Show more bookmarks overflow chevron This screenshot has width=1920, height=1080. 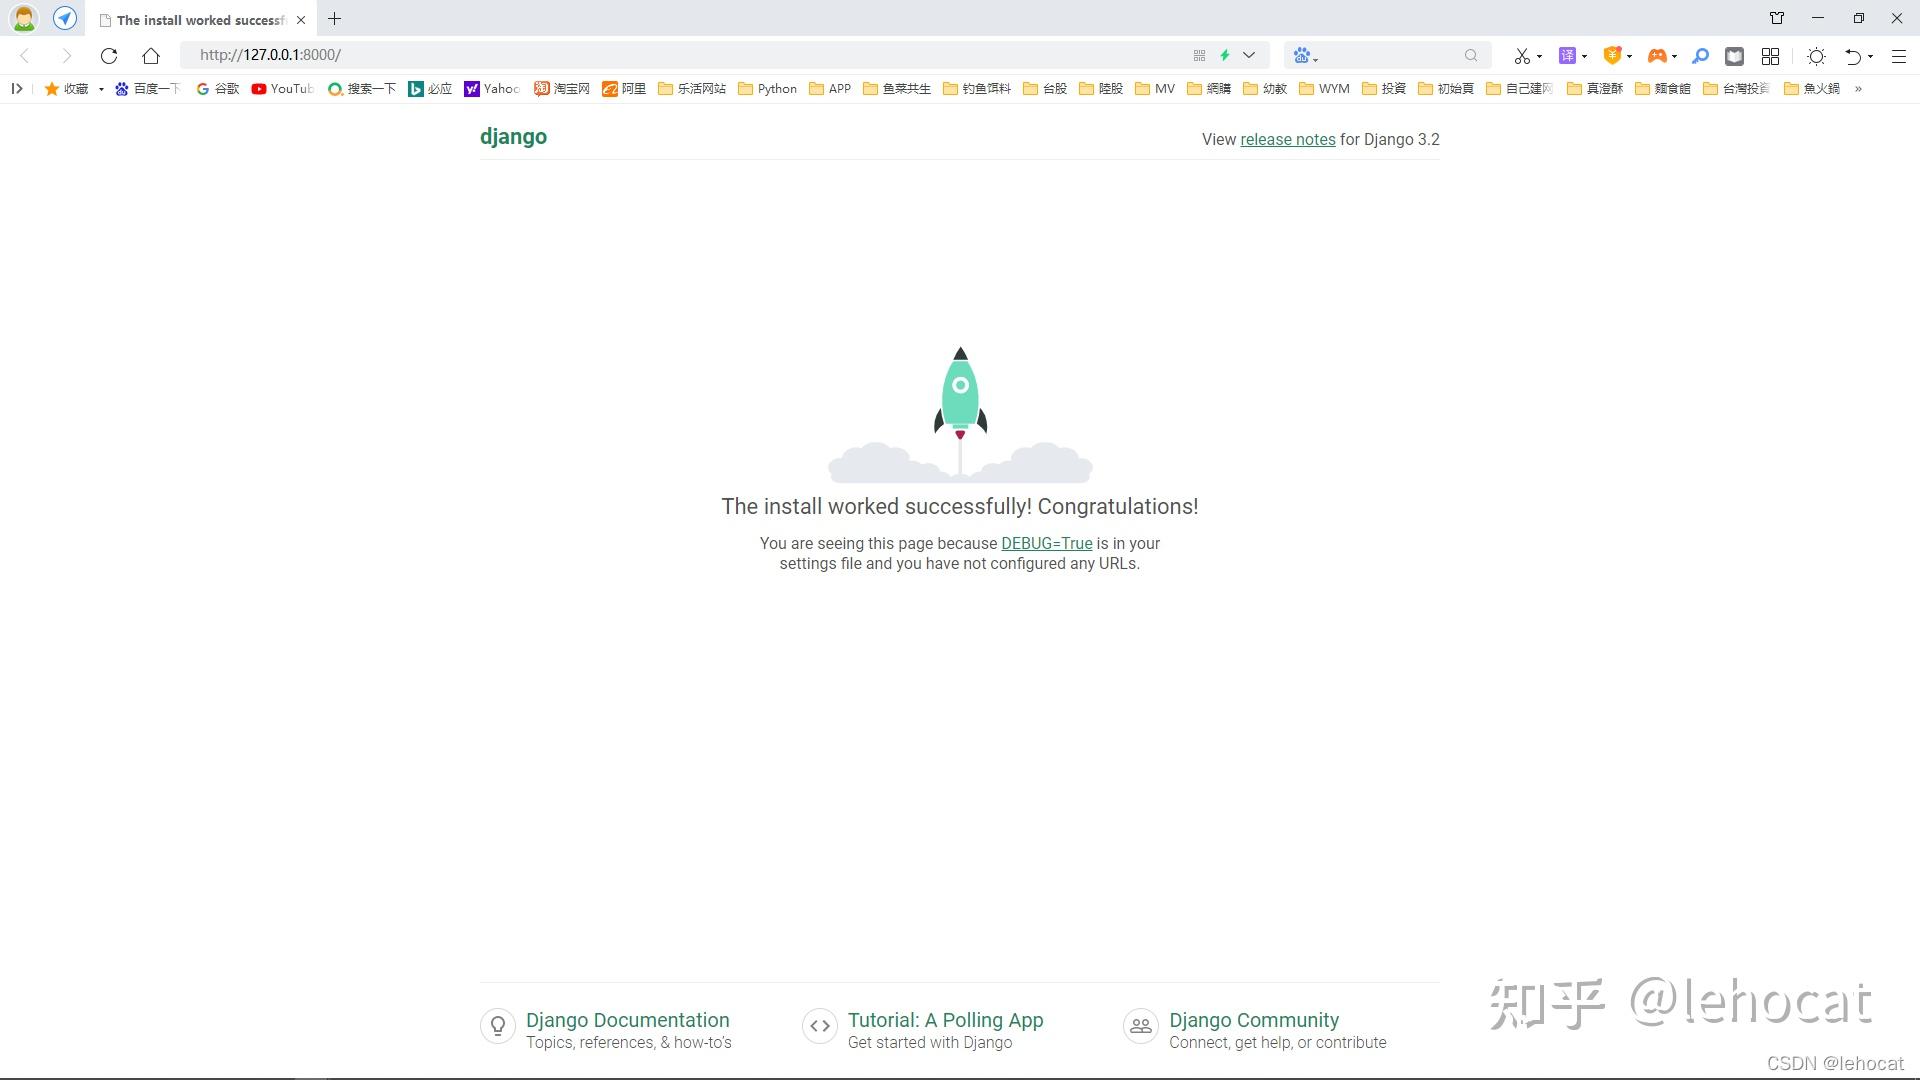click(x=1858, y=88)
